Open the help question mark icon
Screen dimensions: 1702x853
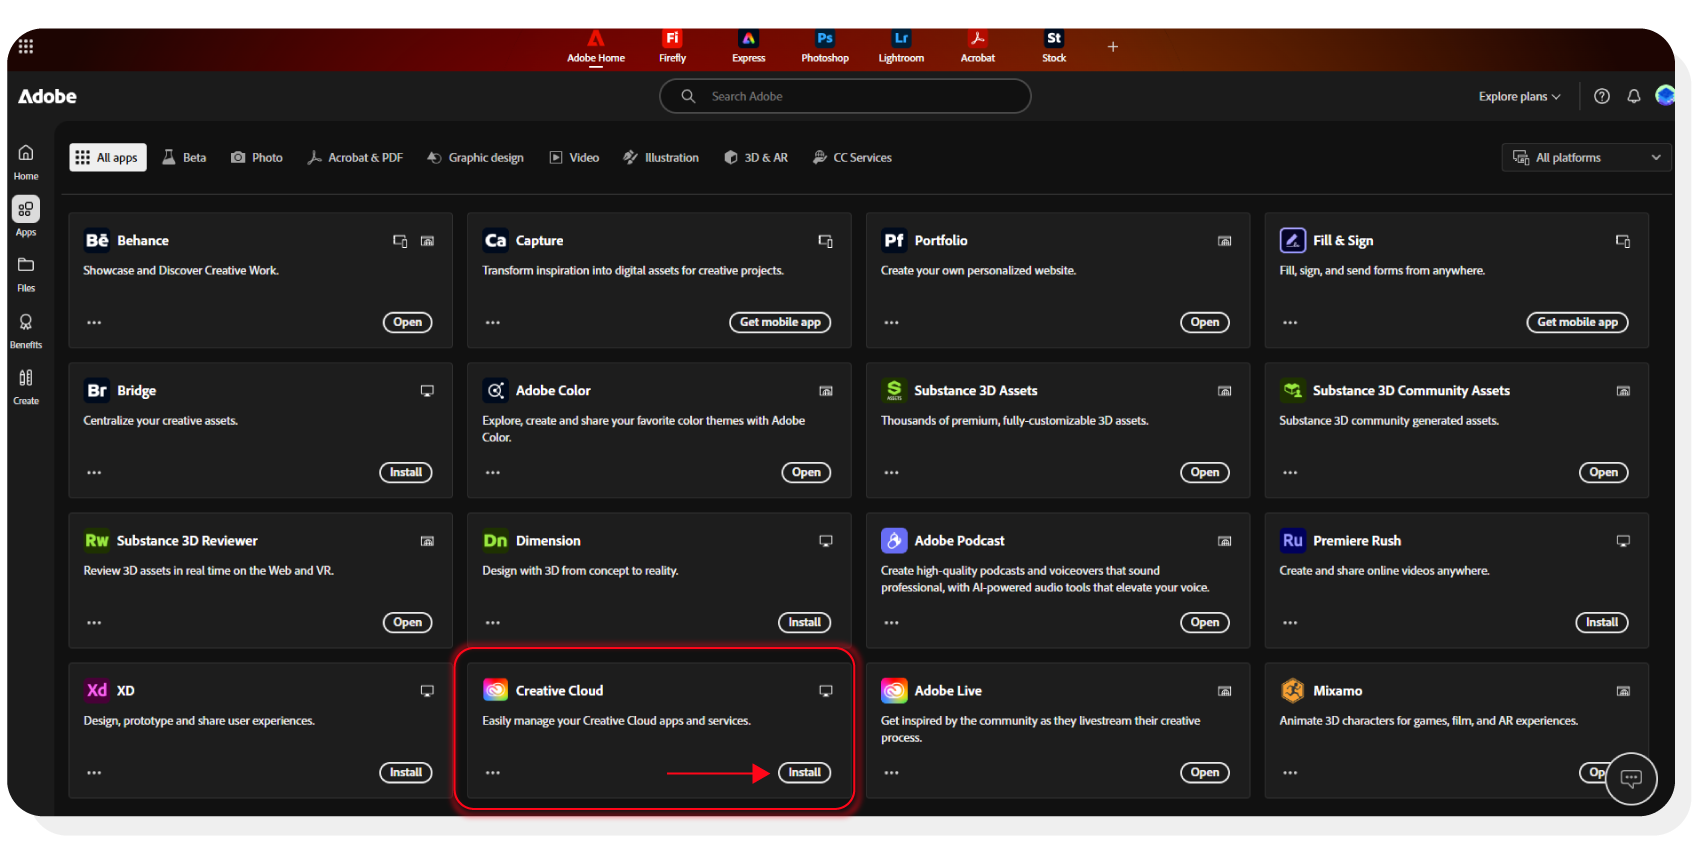tap(1602, 97)
